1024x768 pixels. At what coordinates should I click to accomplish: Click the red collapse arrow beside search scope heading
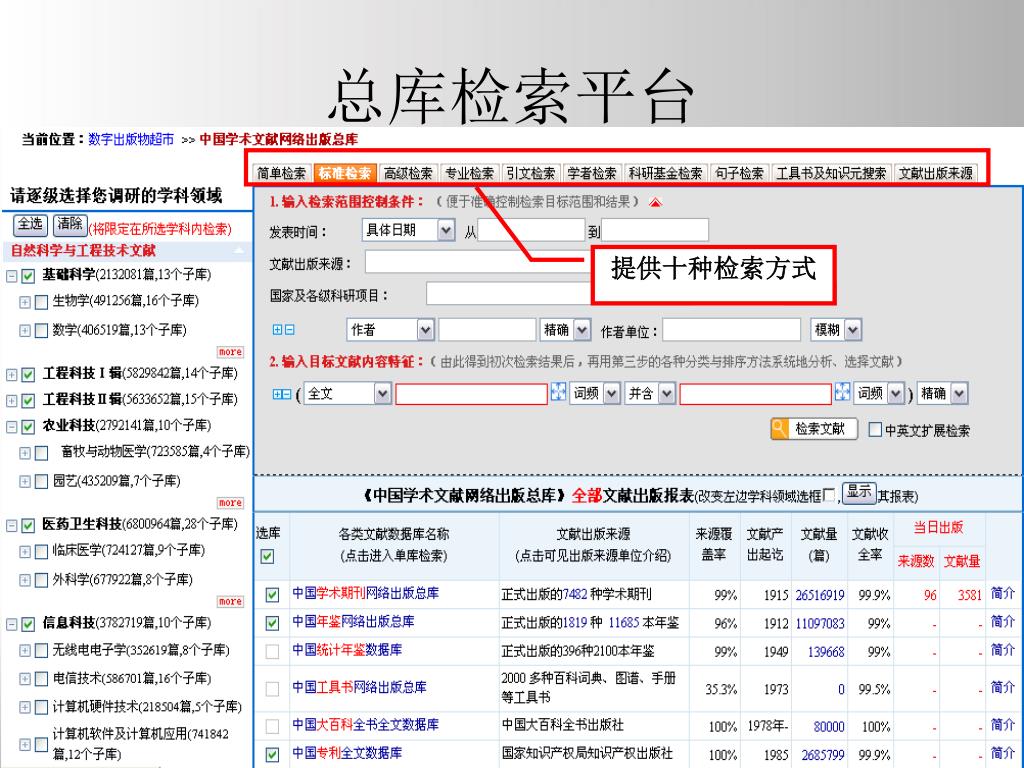pos(656,202)
